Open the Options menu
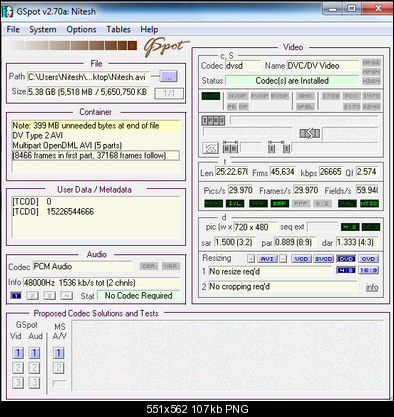Viewport: 394px width, 417px height. tap(81, 29)
